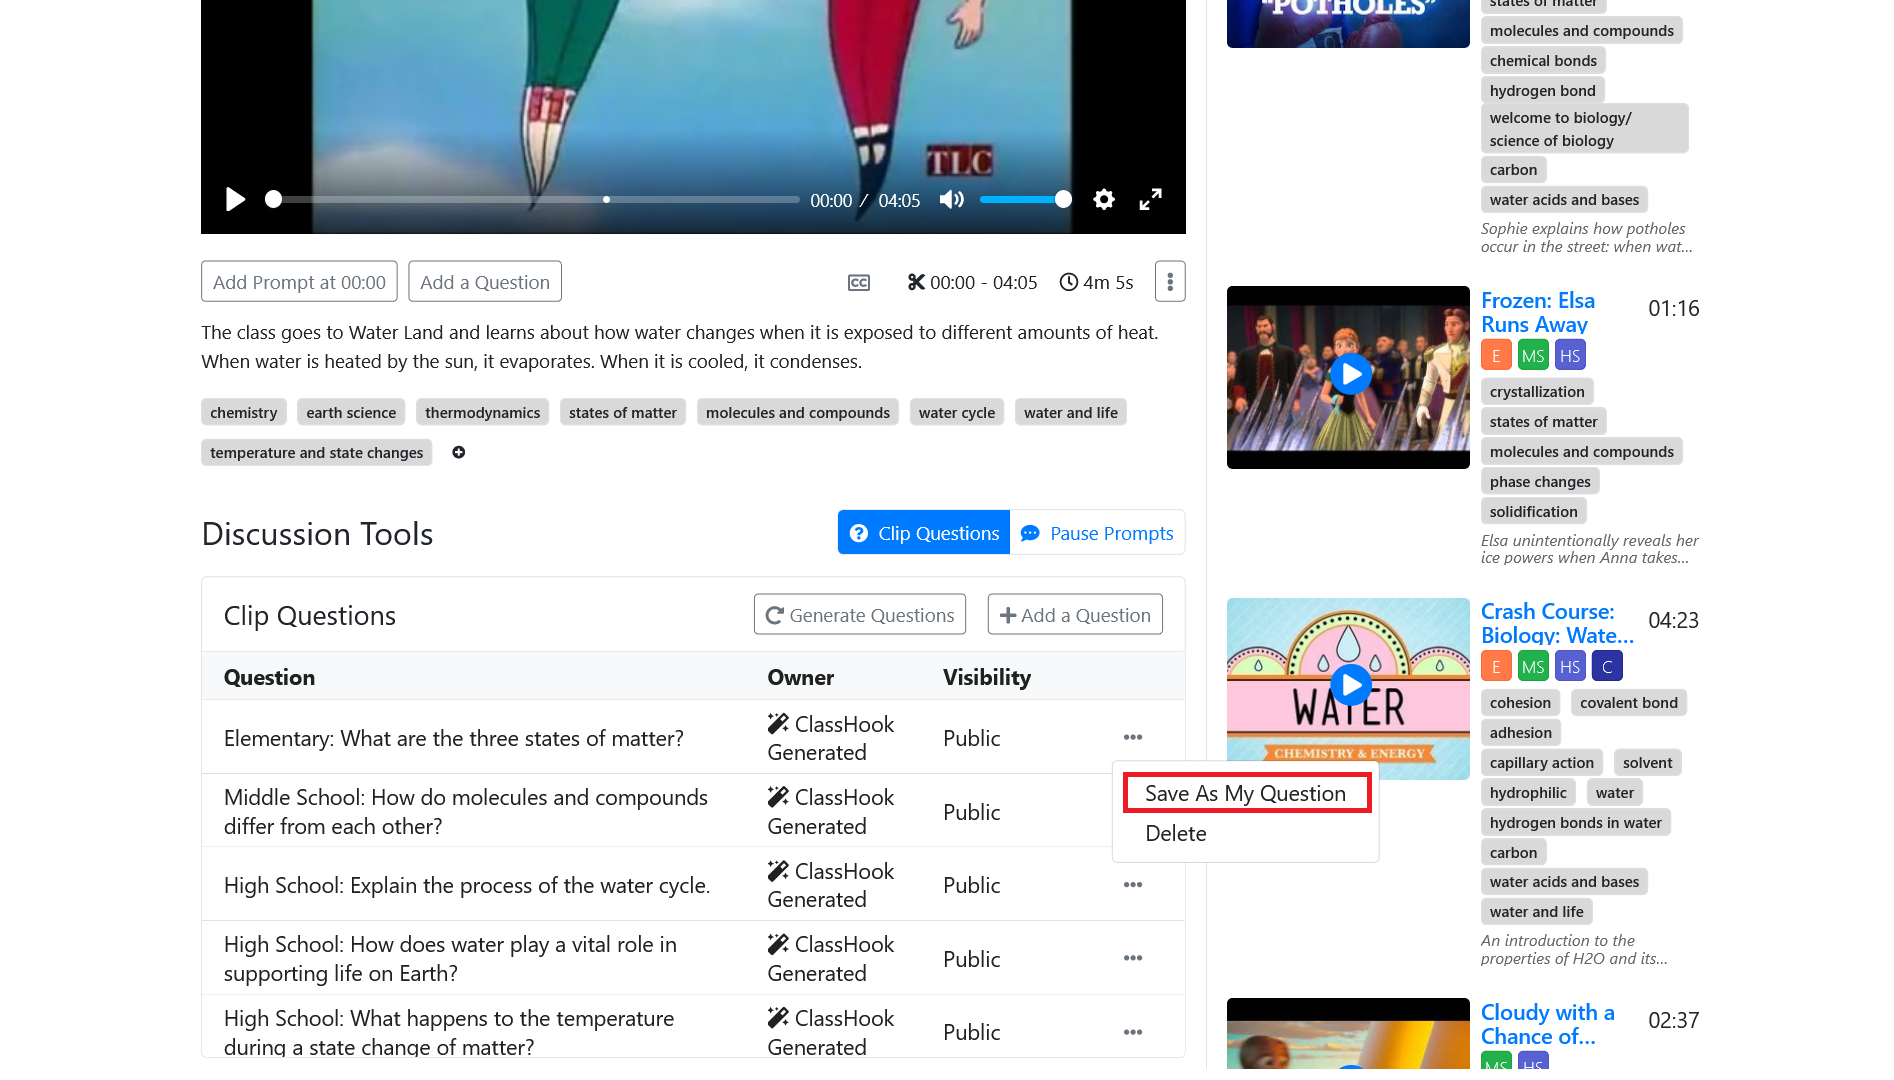Click the welcome to biology/science of biology tag
Screen dimensions: 1894x1080
pos(1584,129)
